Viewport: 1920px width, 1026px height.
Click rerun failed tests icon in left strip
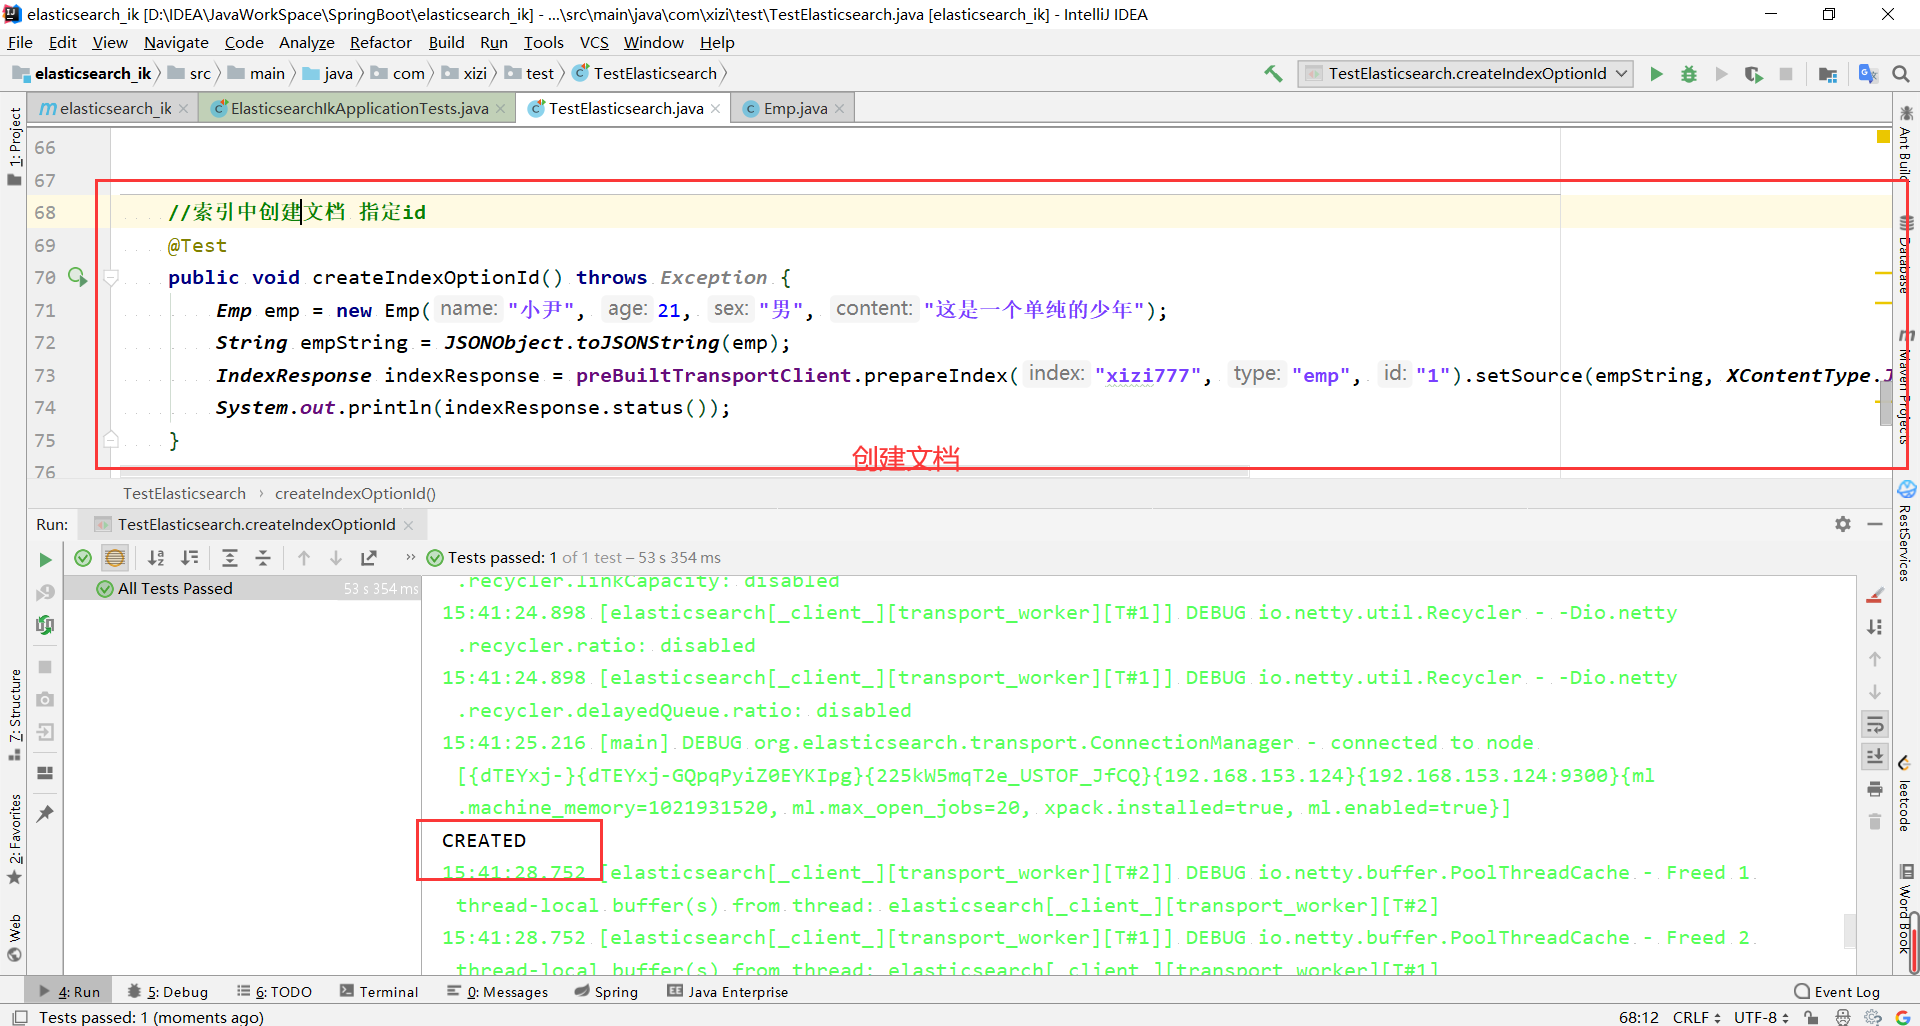pyautogui.click(x=45, y=592)
